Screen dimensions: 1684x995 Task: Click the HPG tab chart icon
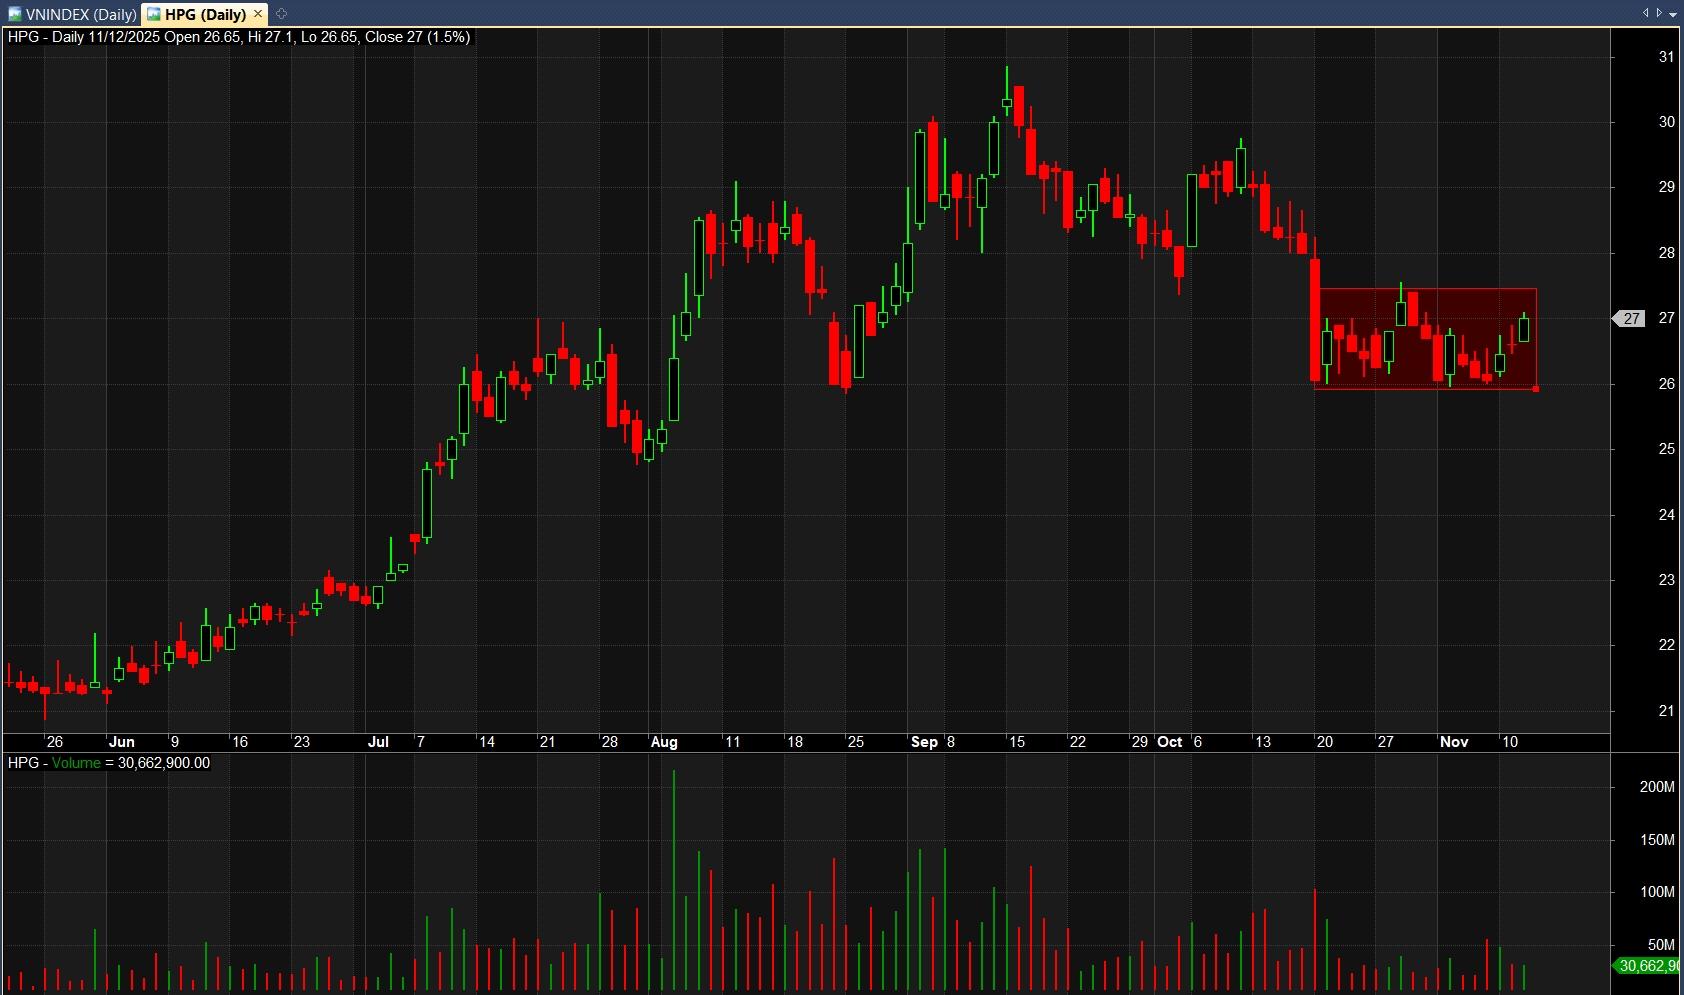pyautogui.click(x=154, y=14)
